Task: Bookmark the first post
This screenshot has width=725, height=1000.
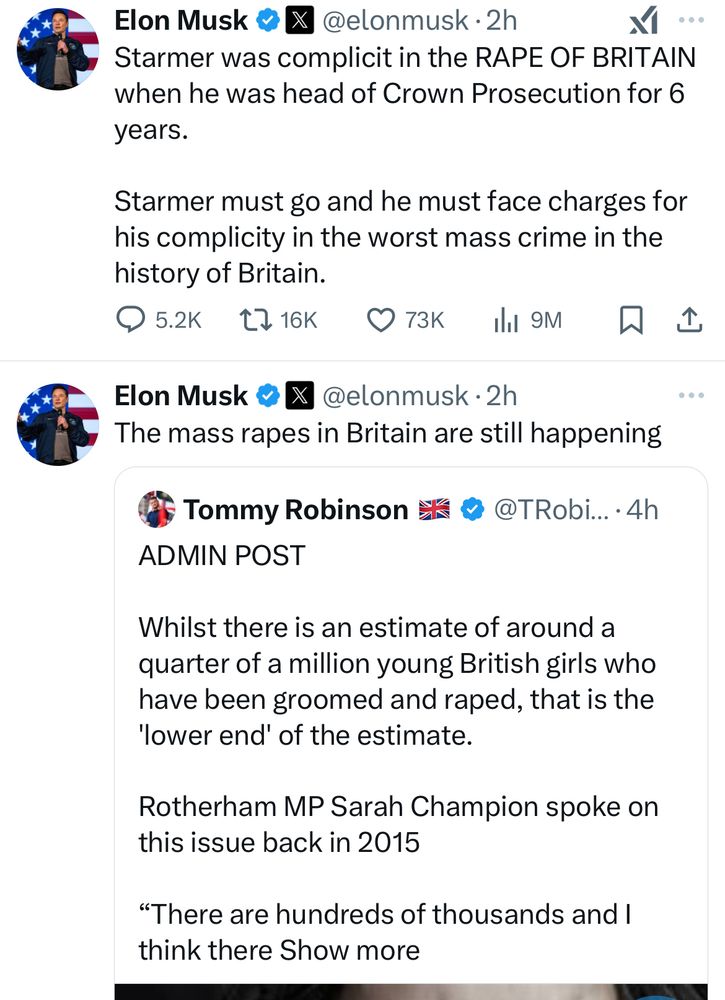Action: pyautogui.click(x=631, y=320)
